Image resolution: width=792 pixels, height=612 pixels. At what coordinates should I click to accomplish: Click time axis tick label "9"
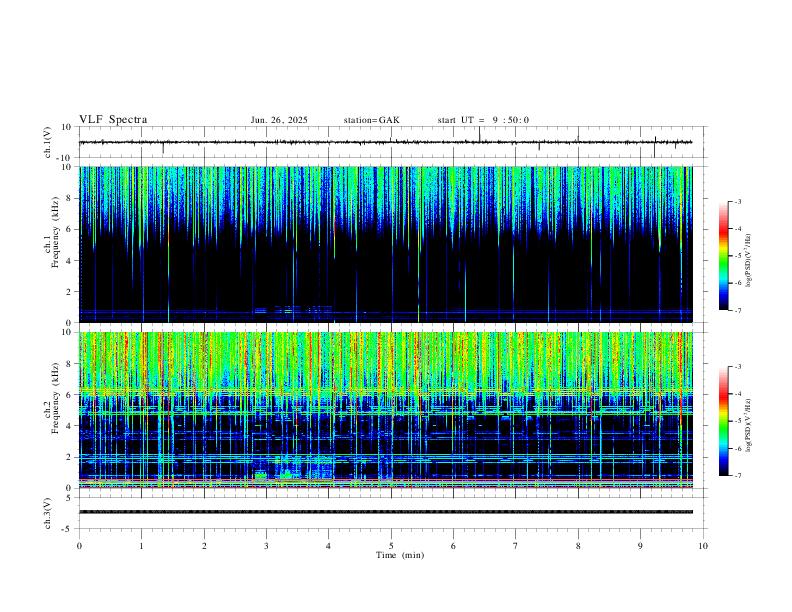click(x=640, y=546)
